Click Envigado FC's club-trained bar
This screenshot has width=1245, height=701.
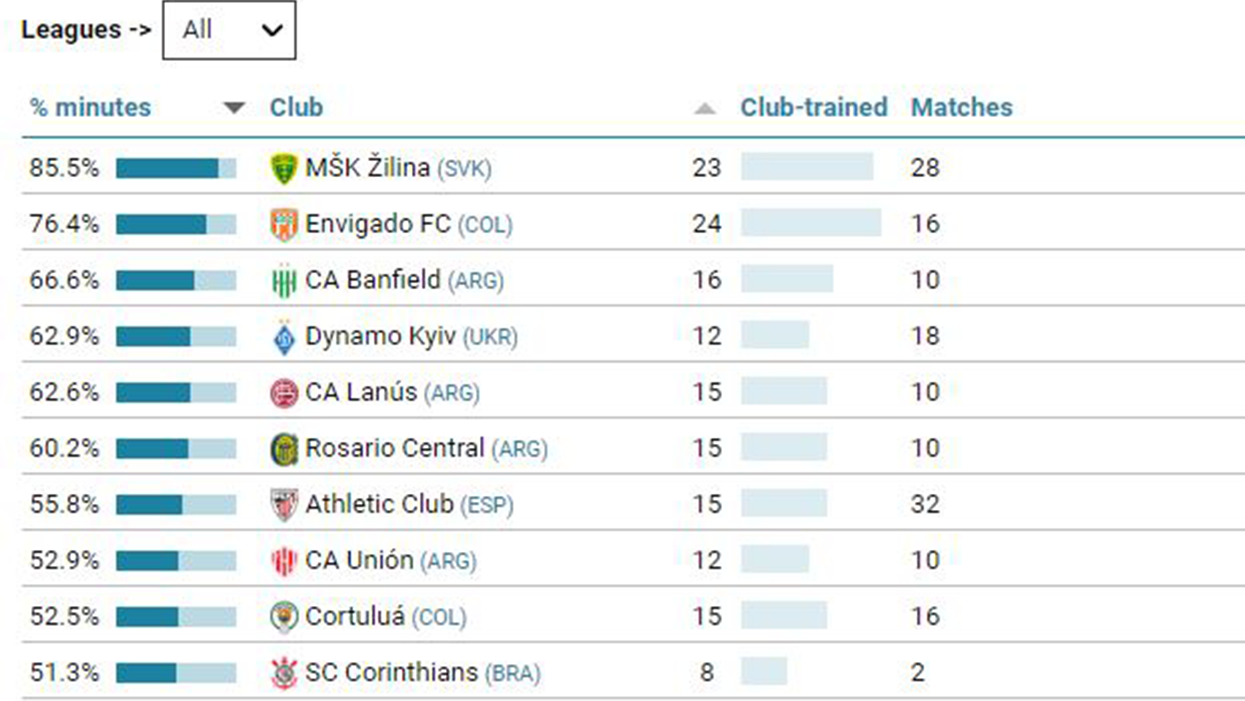click(x=810, y=224)
